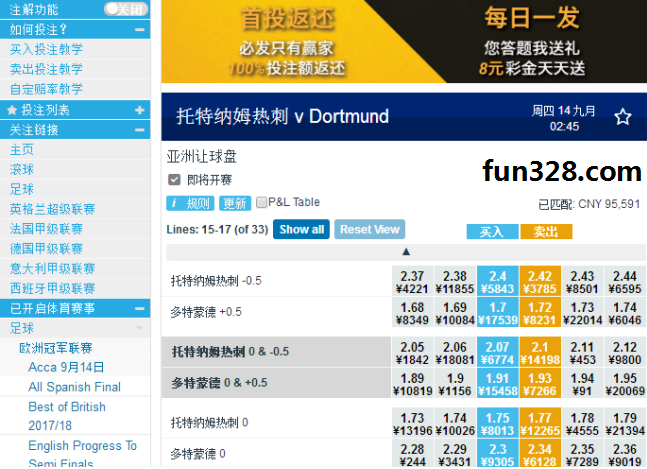Select 2.44 odds for 托特纳姆热刺 -0.5

(x=625, y=282)
